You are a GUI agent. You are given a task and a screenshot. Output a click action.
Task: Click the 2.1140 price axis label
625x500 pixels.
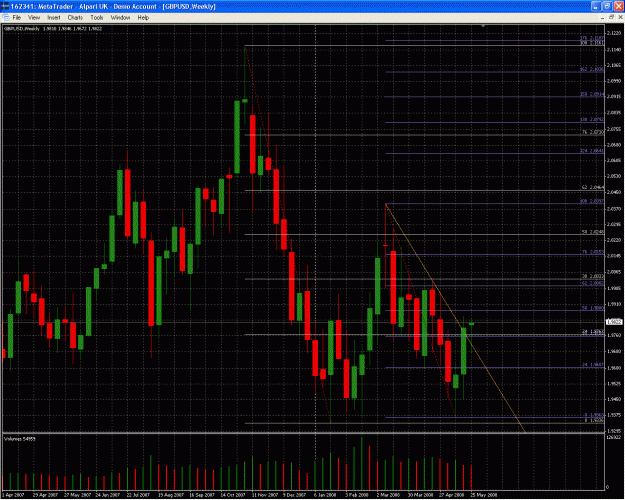click(x=615, y=49)
